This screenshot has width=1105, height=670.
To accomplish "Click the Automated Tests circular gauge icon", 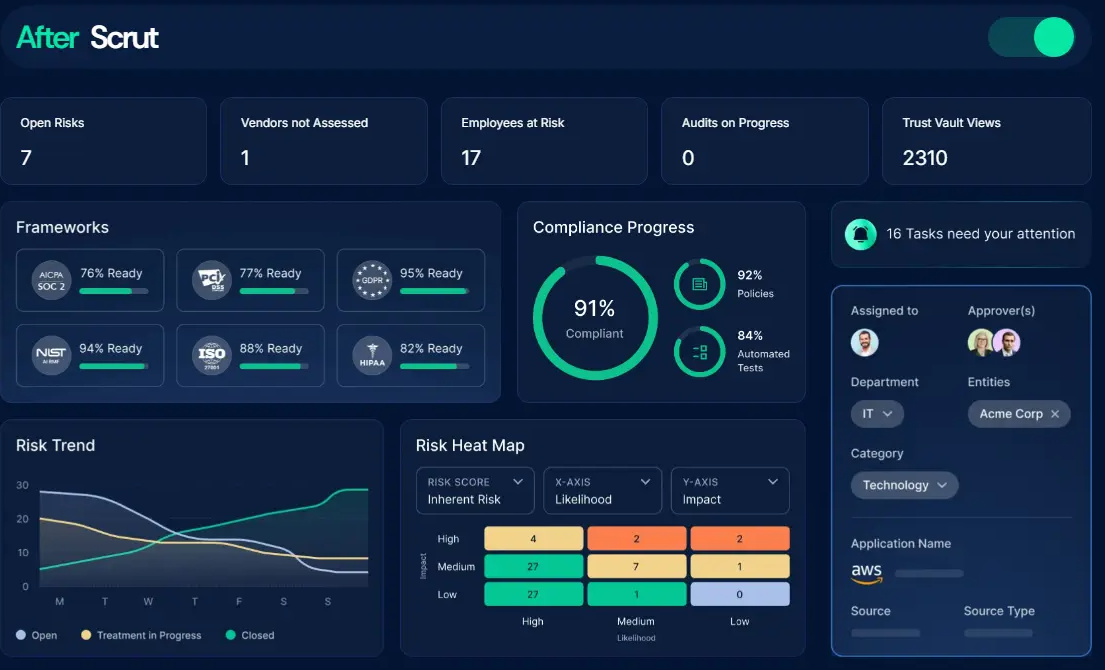I will click(699, 352).
